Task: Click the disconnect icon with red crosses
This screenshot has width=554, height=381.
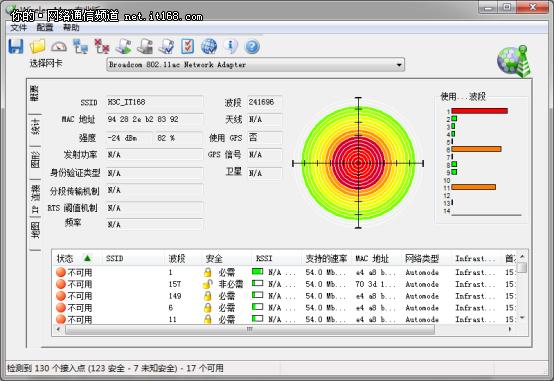Action: (x=102, y=46)
